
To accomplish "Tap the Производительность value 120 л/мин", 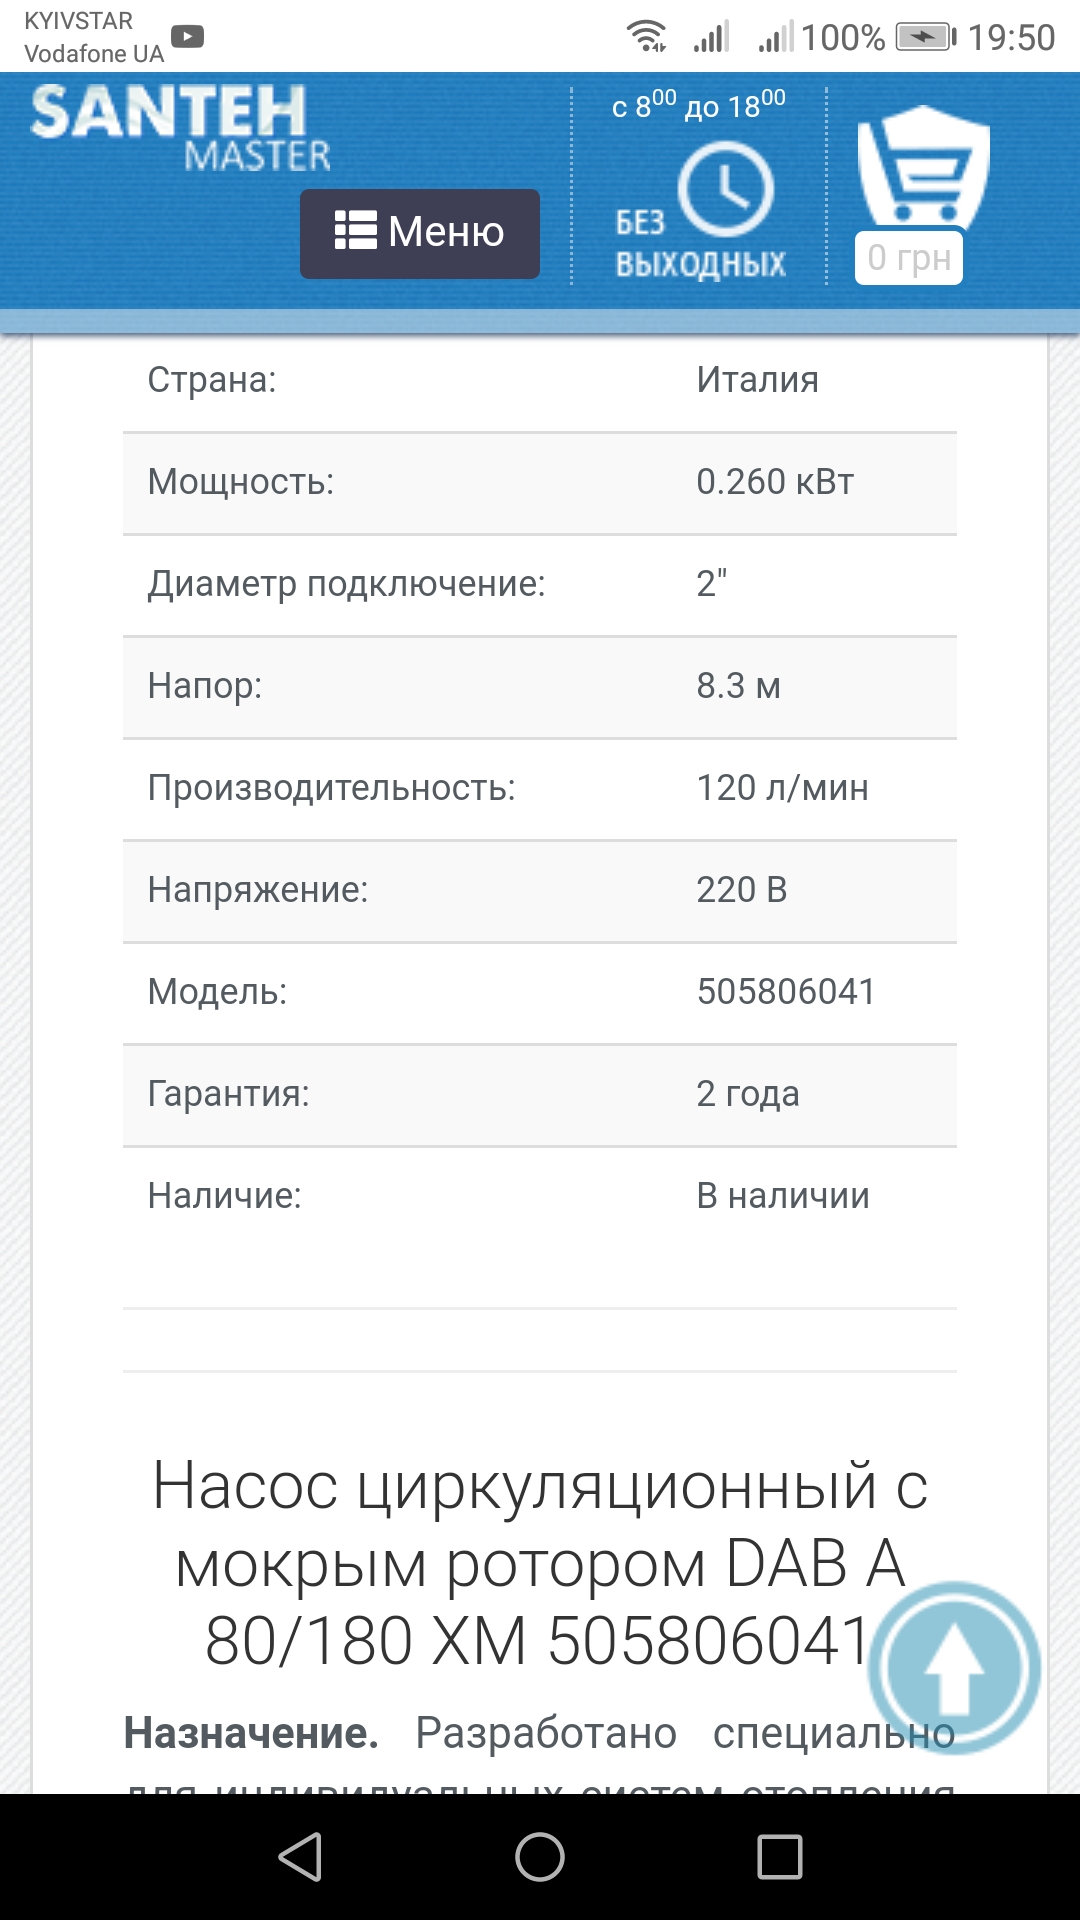I will [782, 788].
